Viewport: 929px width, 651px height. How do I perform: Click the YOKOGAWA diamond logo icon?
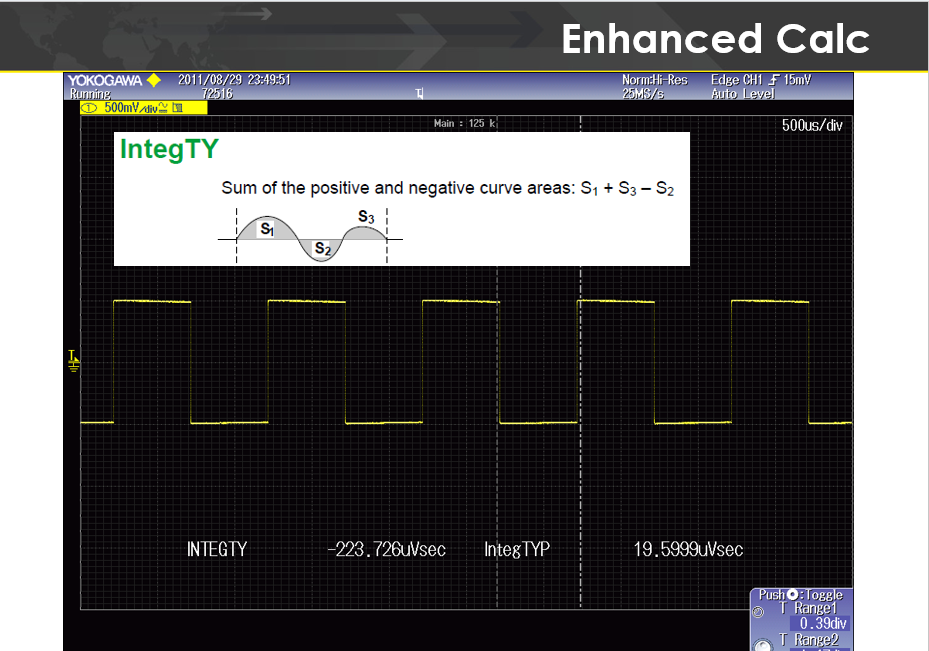click(x=153, y=80)
